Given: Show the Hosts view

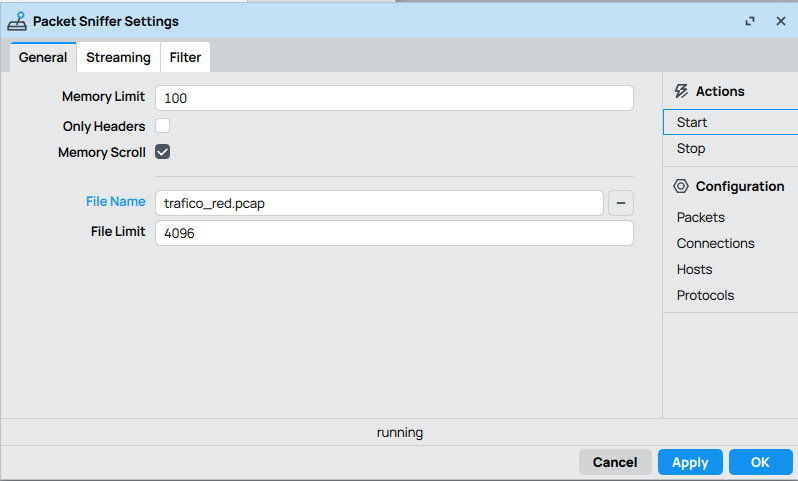Looking at the screenshot, I should coord(694,269).
